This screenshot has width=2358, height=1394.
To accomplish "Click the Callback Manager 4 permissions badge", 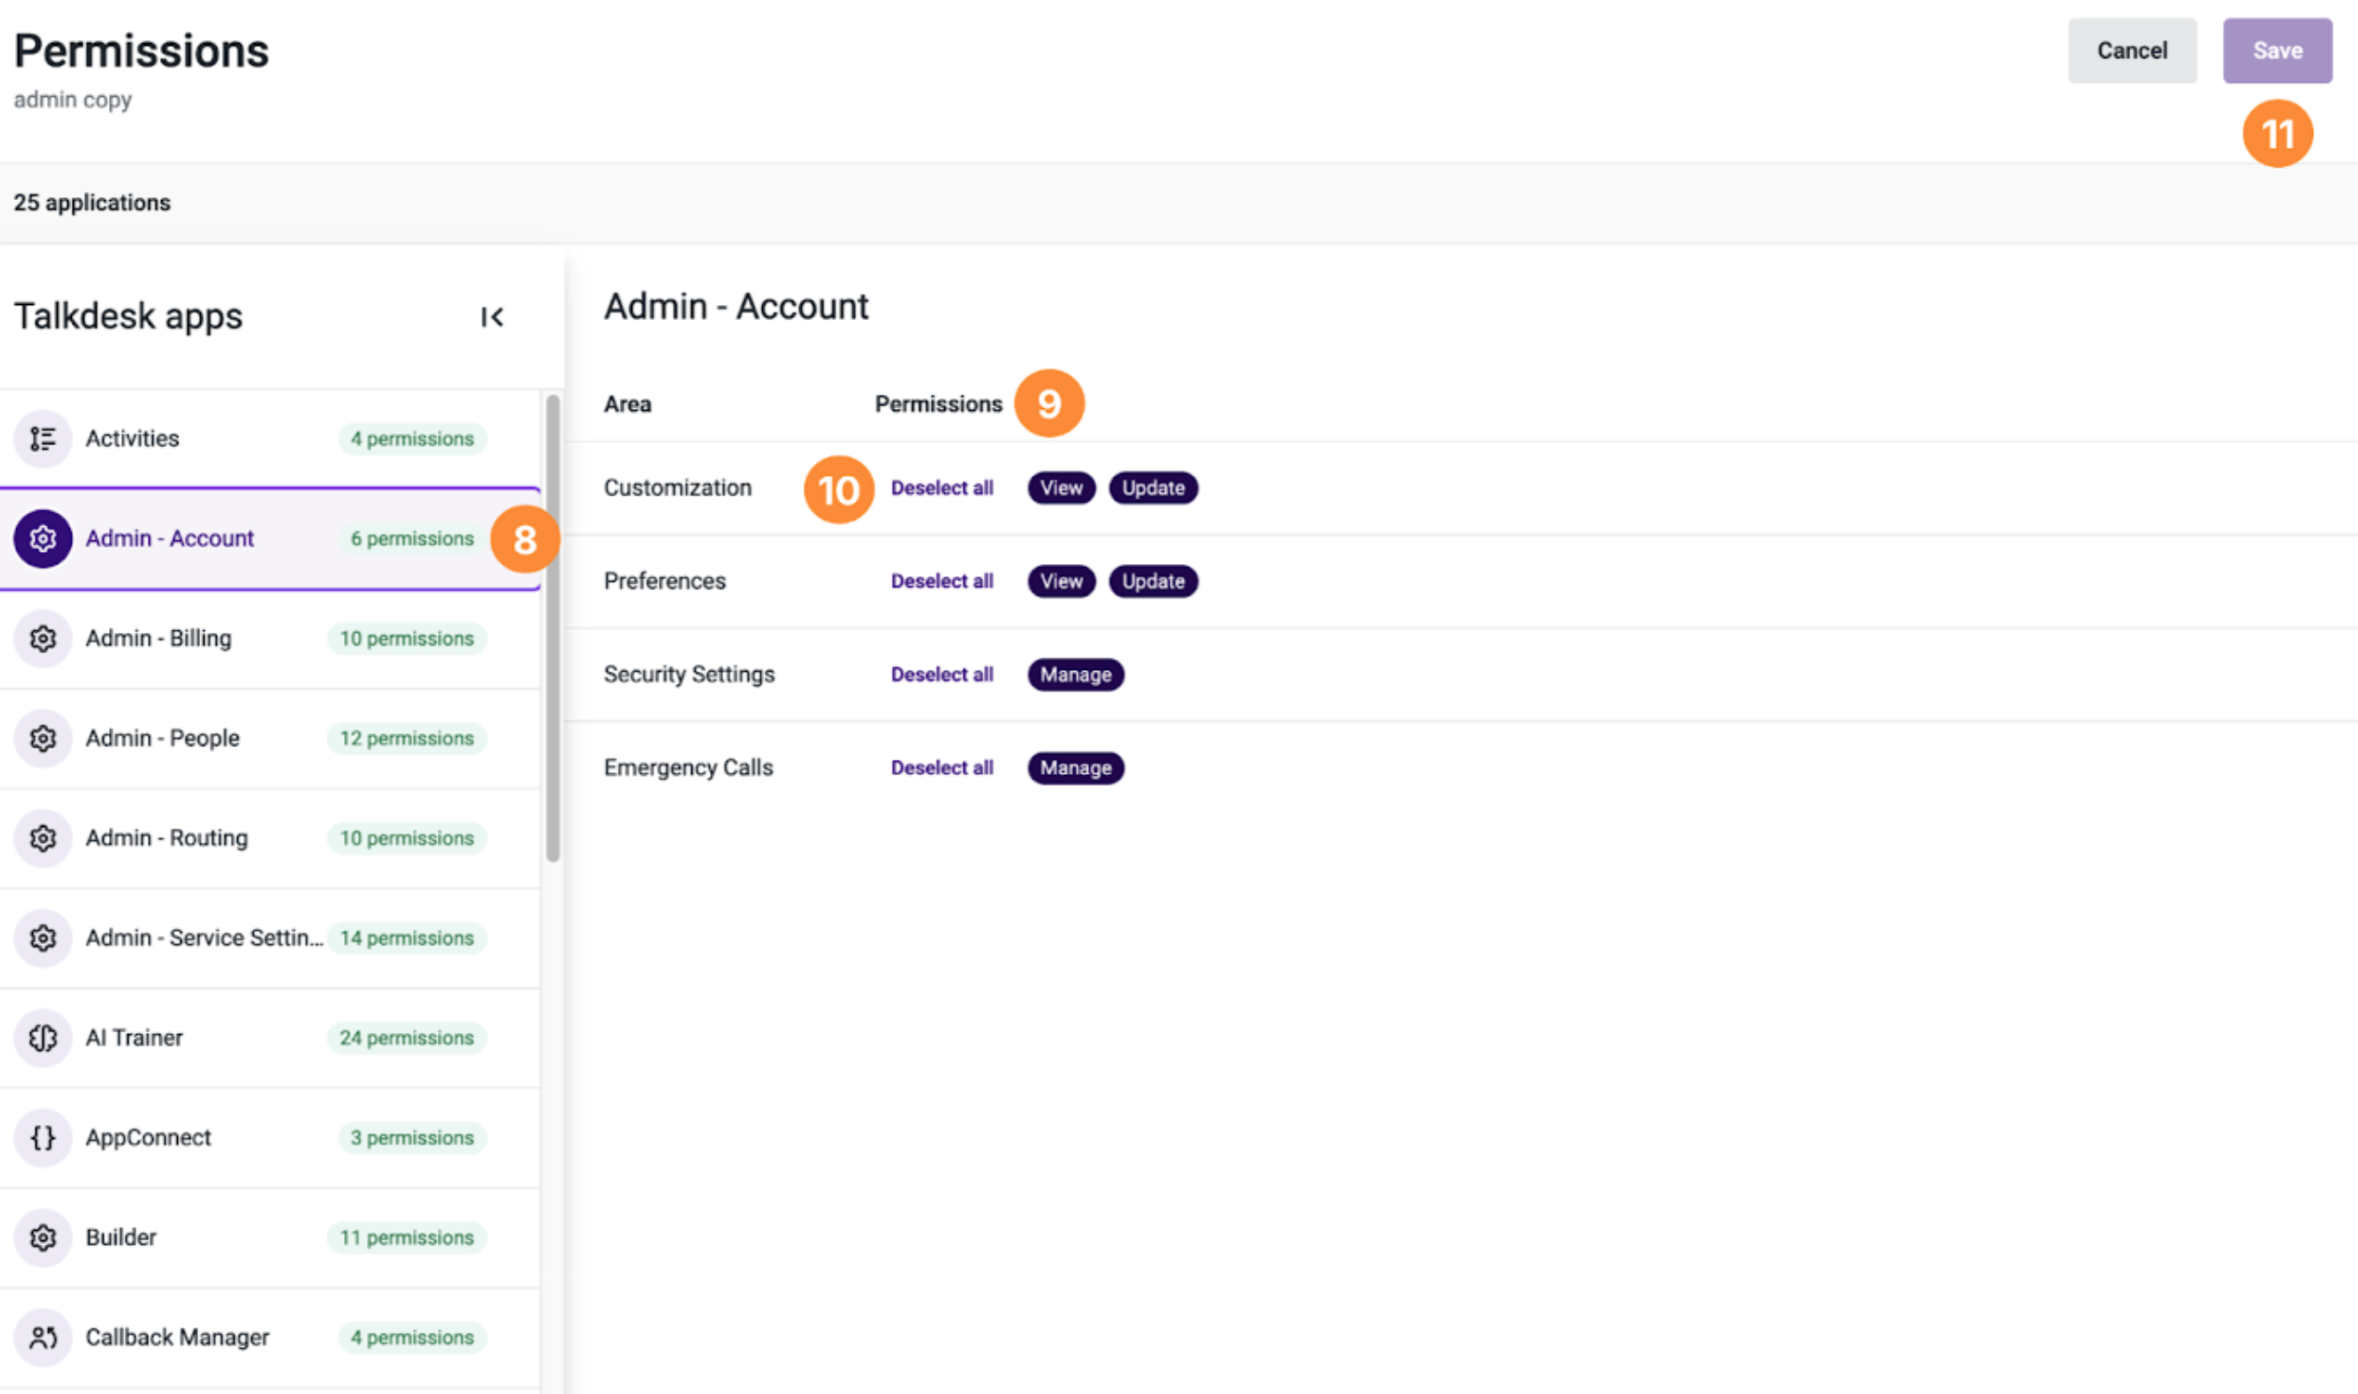I will pyautogui.click(x=412, y=1338).
